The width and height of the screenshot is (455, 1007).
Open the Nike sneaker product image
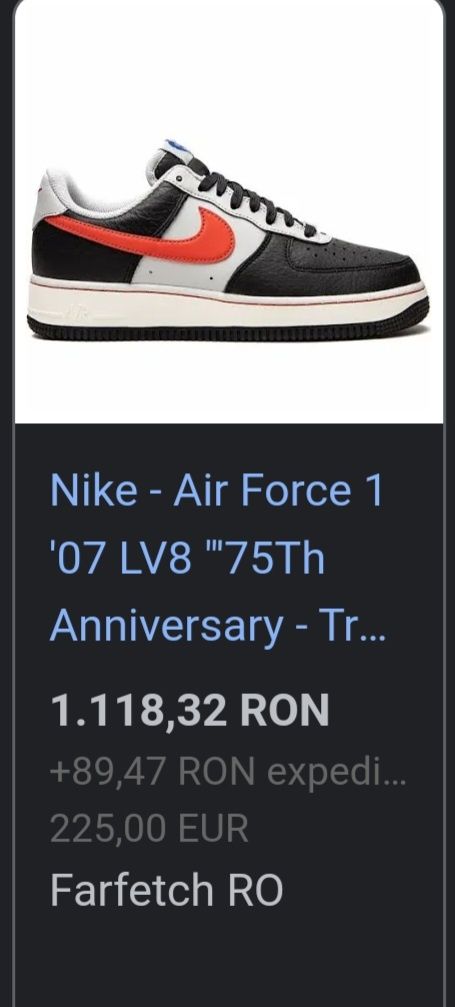(228, 212)
